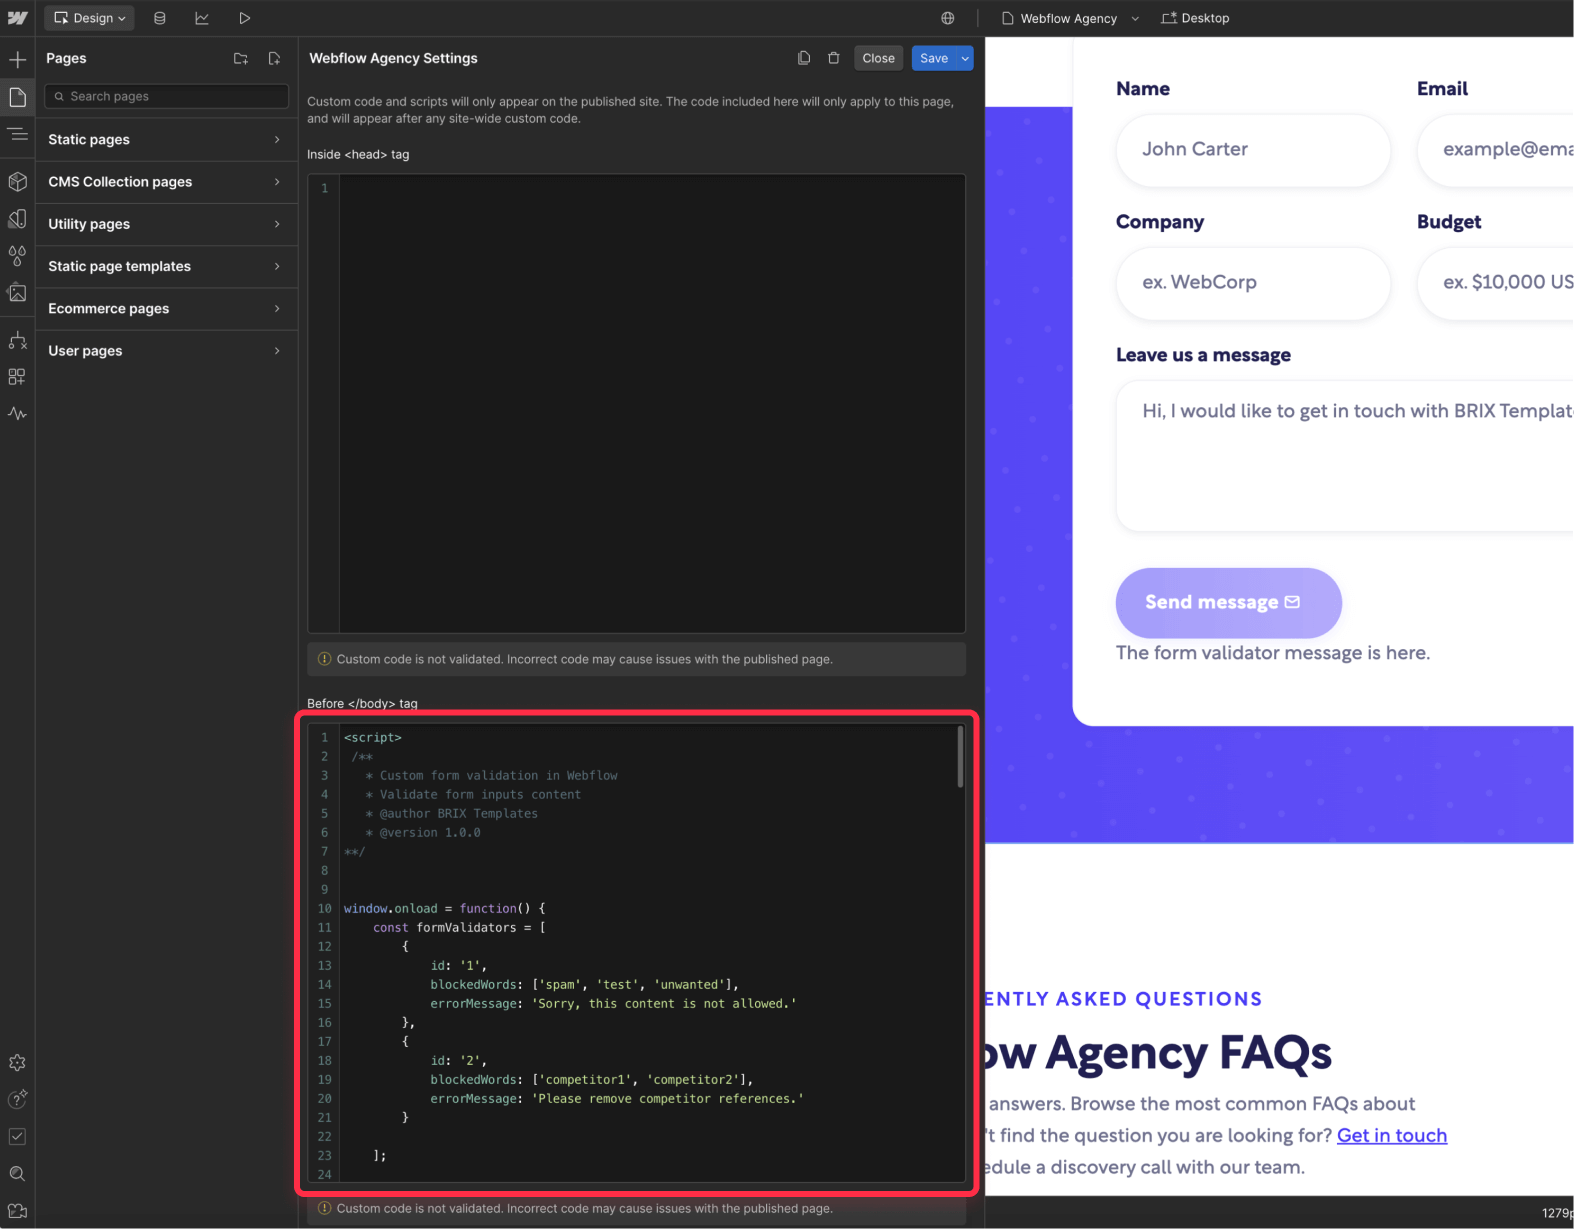Follow the Get in touch link

click(1392, 1135)
